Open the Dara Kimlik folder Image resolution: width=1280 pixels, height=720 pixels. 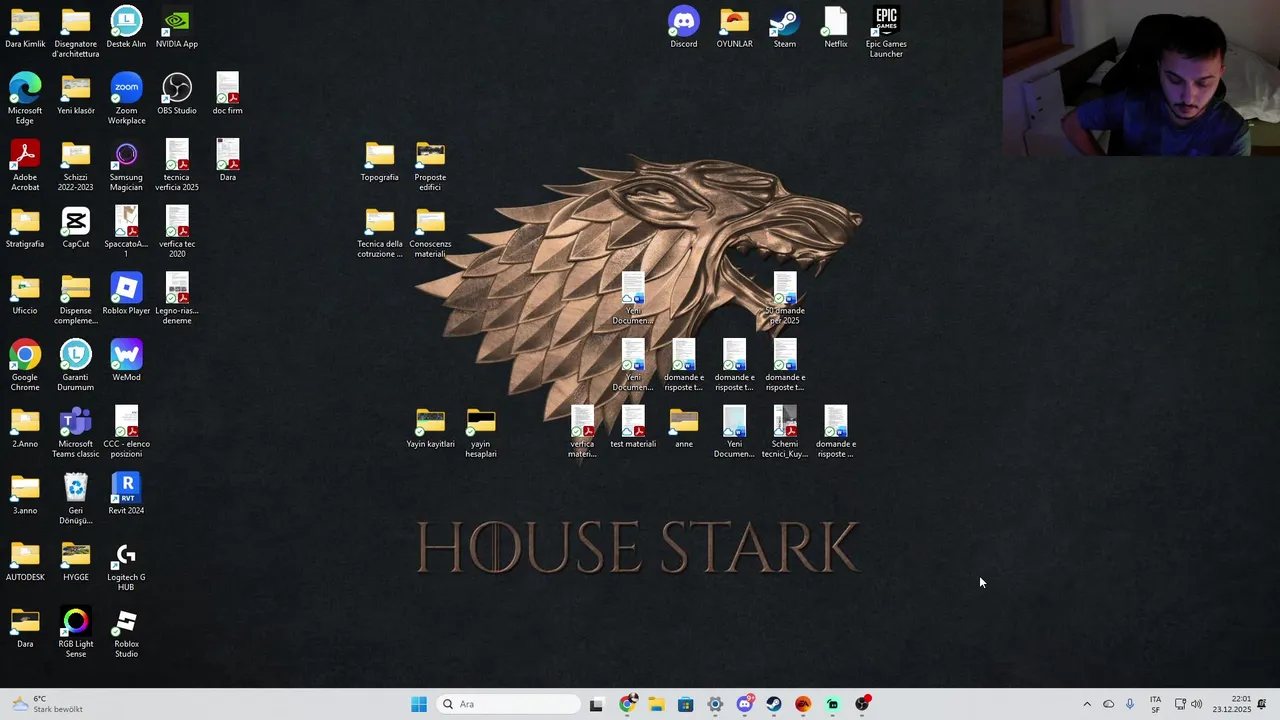tap(25, 28)
